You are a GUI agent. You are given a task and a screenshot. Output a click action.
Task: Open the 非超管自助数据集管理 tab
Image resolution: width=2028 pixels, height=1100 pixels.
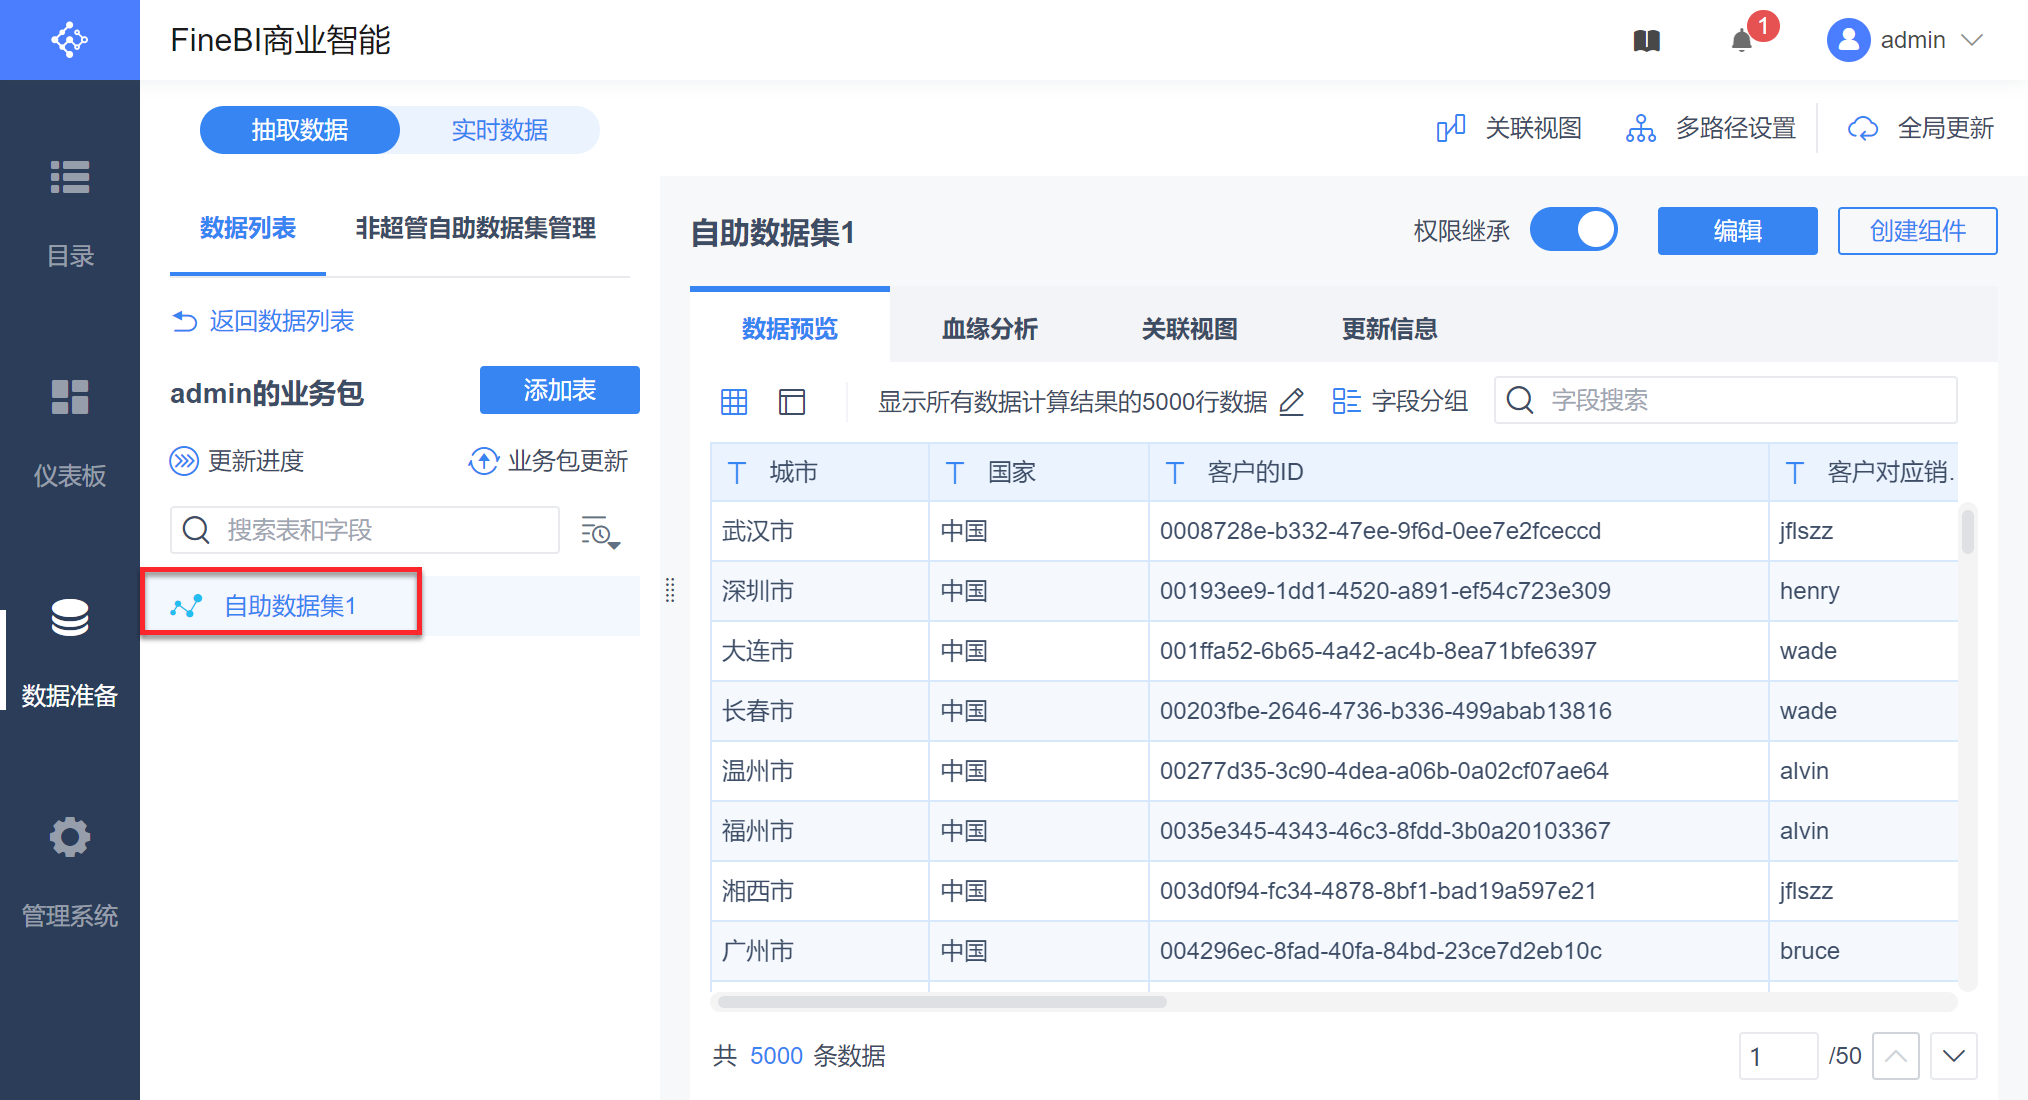476,228
